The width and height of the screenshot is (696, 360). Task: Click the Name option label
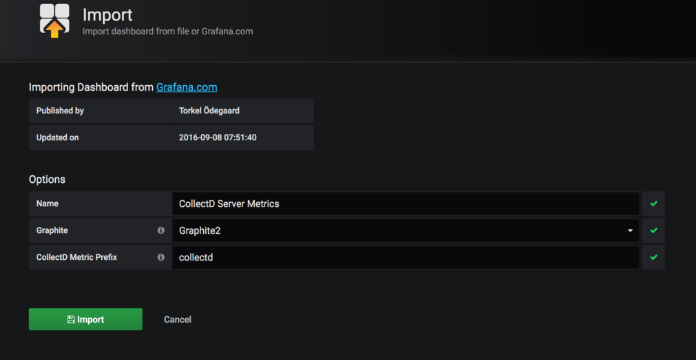pyautogui.click(x=47, y=204)
